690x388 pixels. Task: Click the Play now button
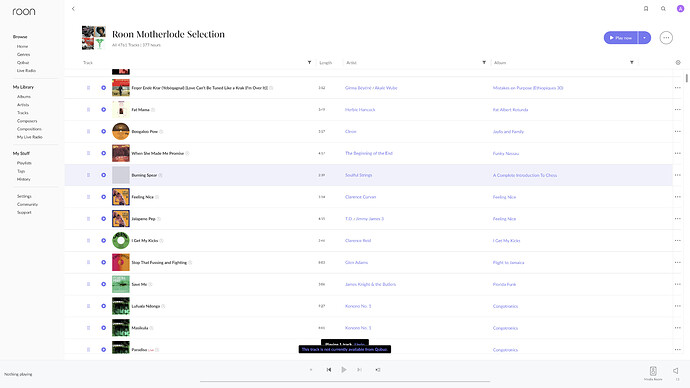pyautogui.click(x=621, y=38)
